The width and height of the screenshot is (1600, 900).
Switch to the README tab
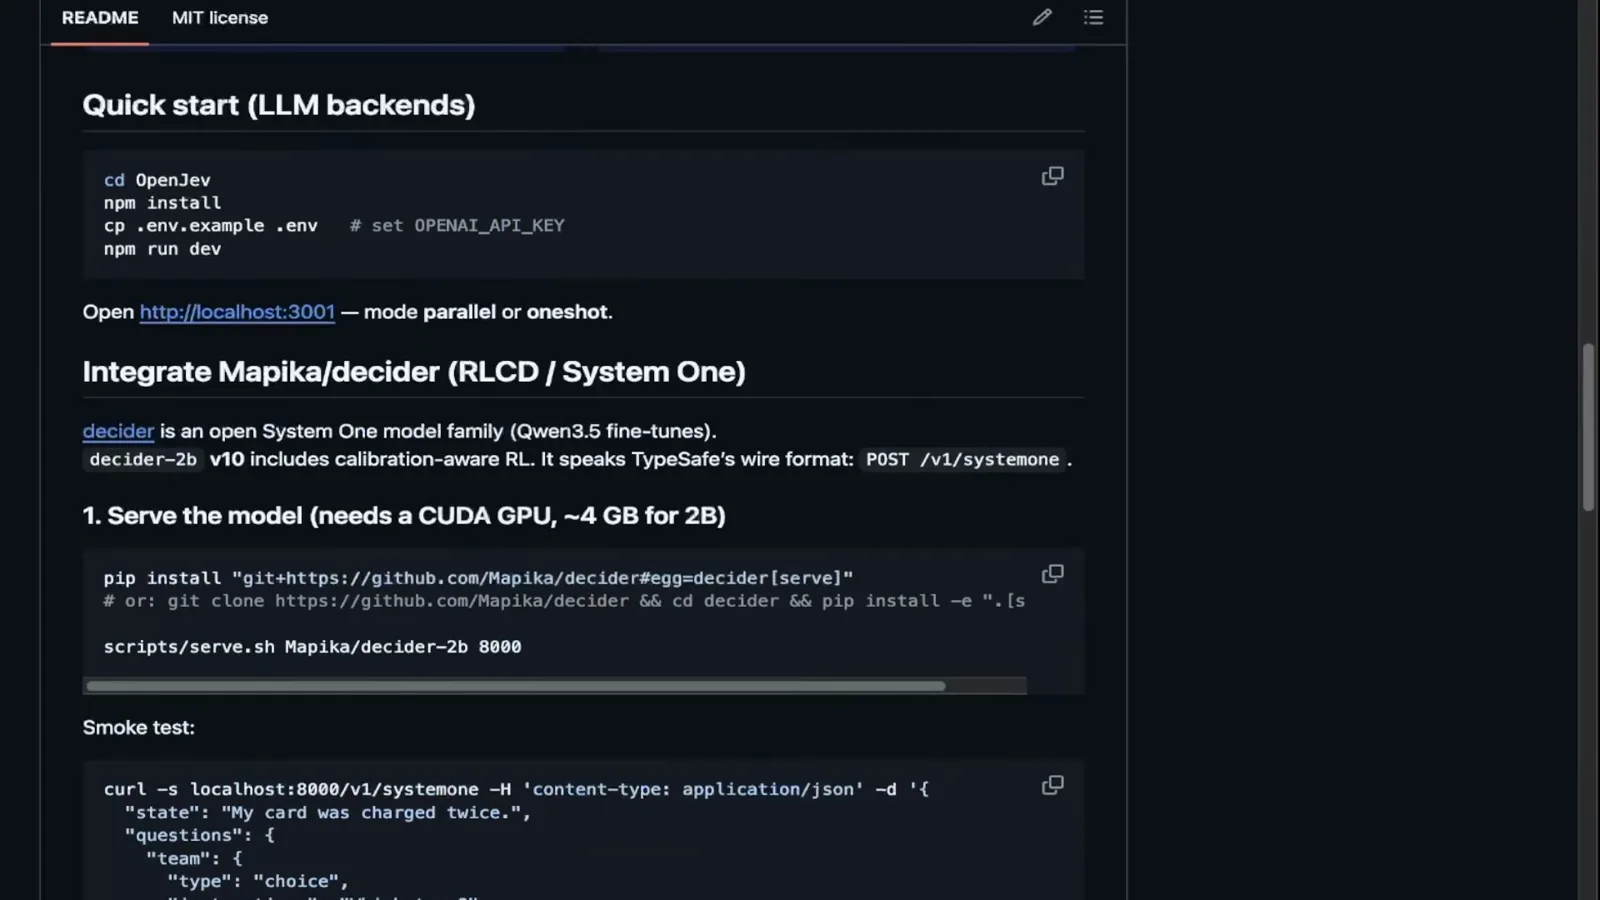click(x=100, y=18)
